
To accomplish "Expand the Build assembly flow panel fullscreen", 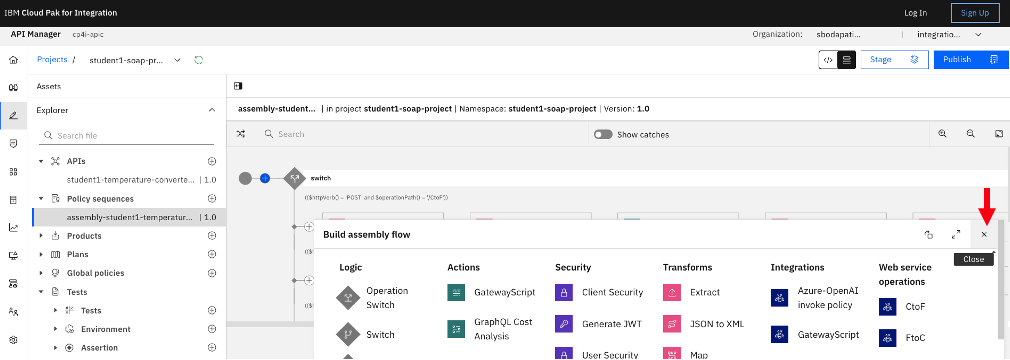I will coord(956,235).
